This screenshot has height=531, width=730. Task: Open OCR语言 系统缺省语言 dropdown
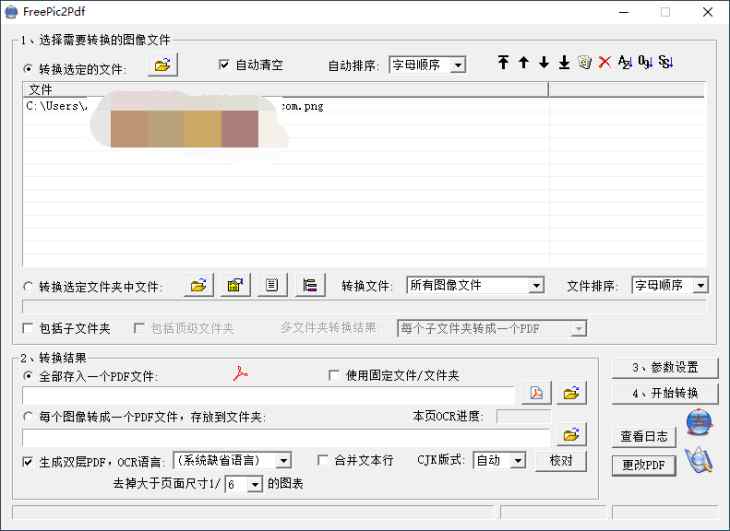click(232, 461)
